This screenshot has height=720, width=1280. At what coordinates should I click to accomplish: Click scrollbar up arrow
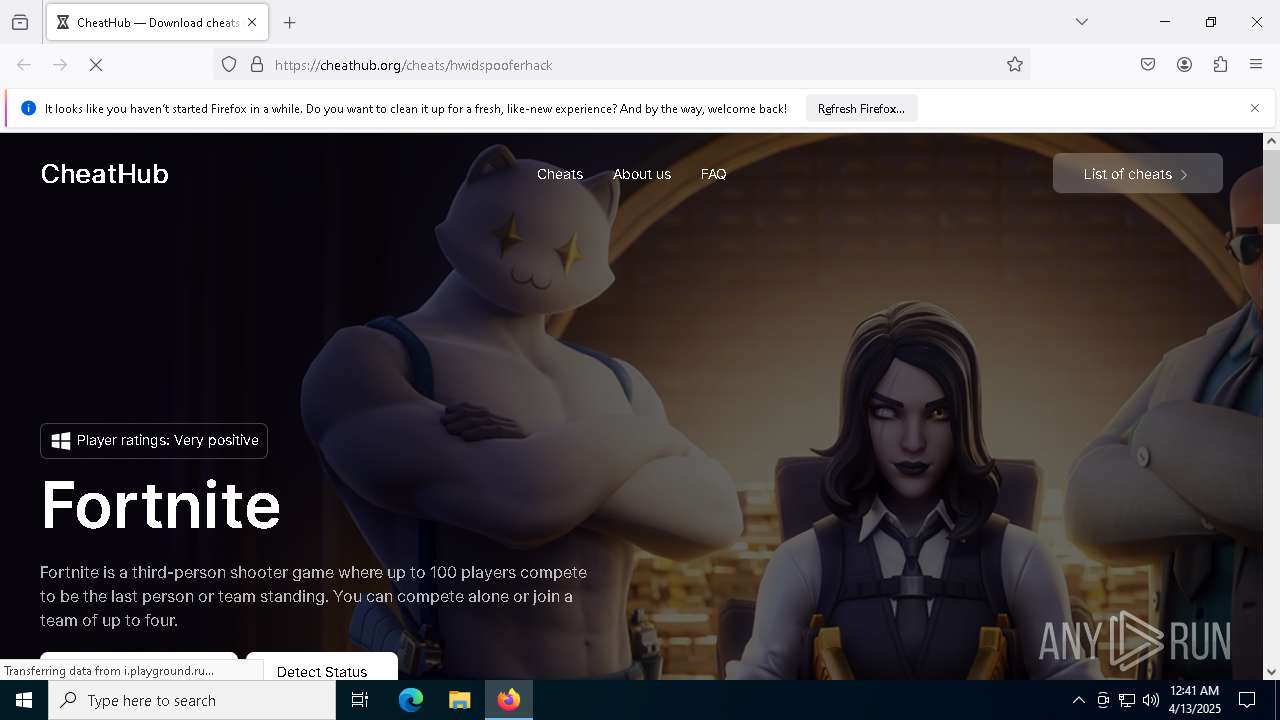click(x=1272, y=141)
